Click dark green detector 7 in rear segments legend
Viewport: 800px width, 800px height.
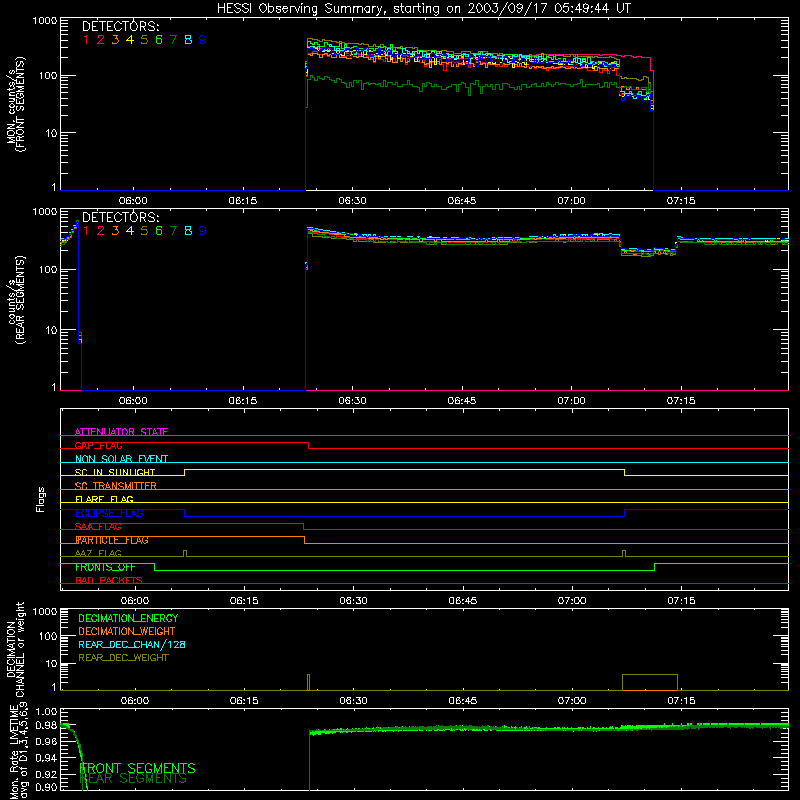tap(173, 231)
